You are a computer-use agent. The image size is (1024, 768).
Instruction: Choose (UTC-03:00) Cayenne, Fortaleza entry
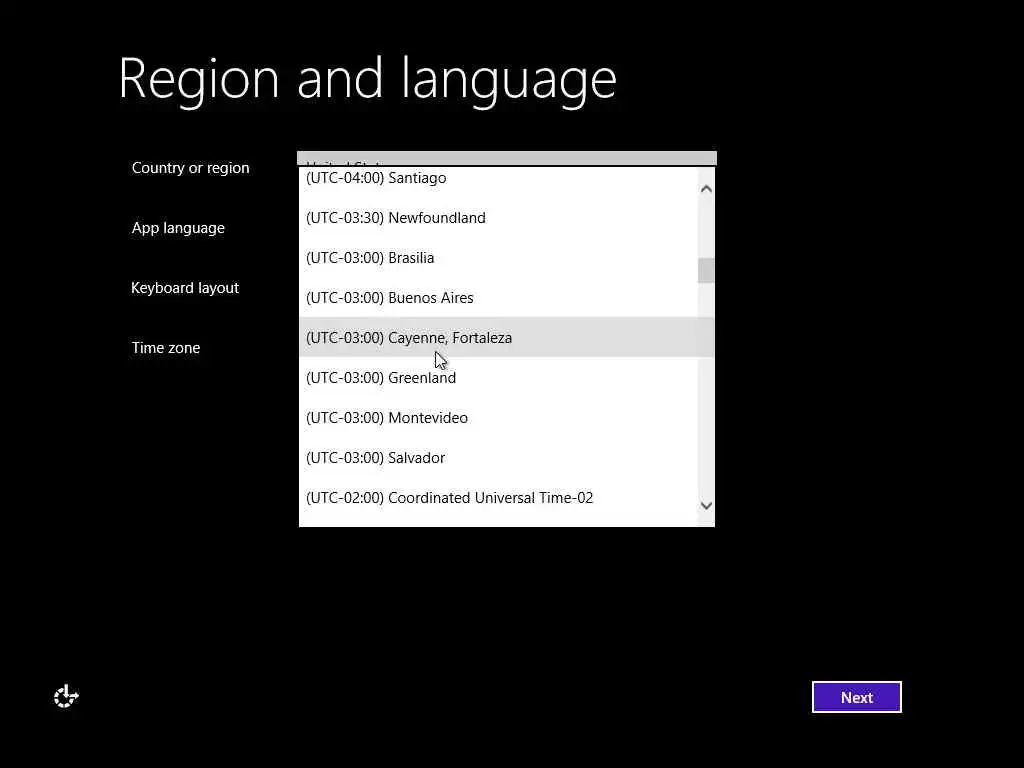pos(498,338)
